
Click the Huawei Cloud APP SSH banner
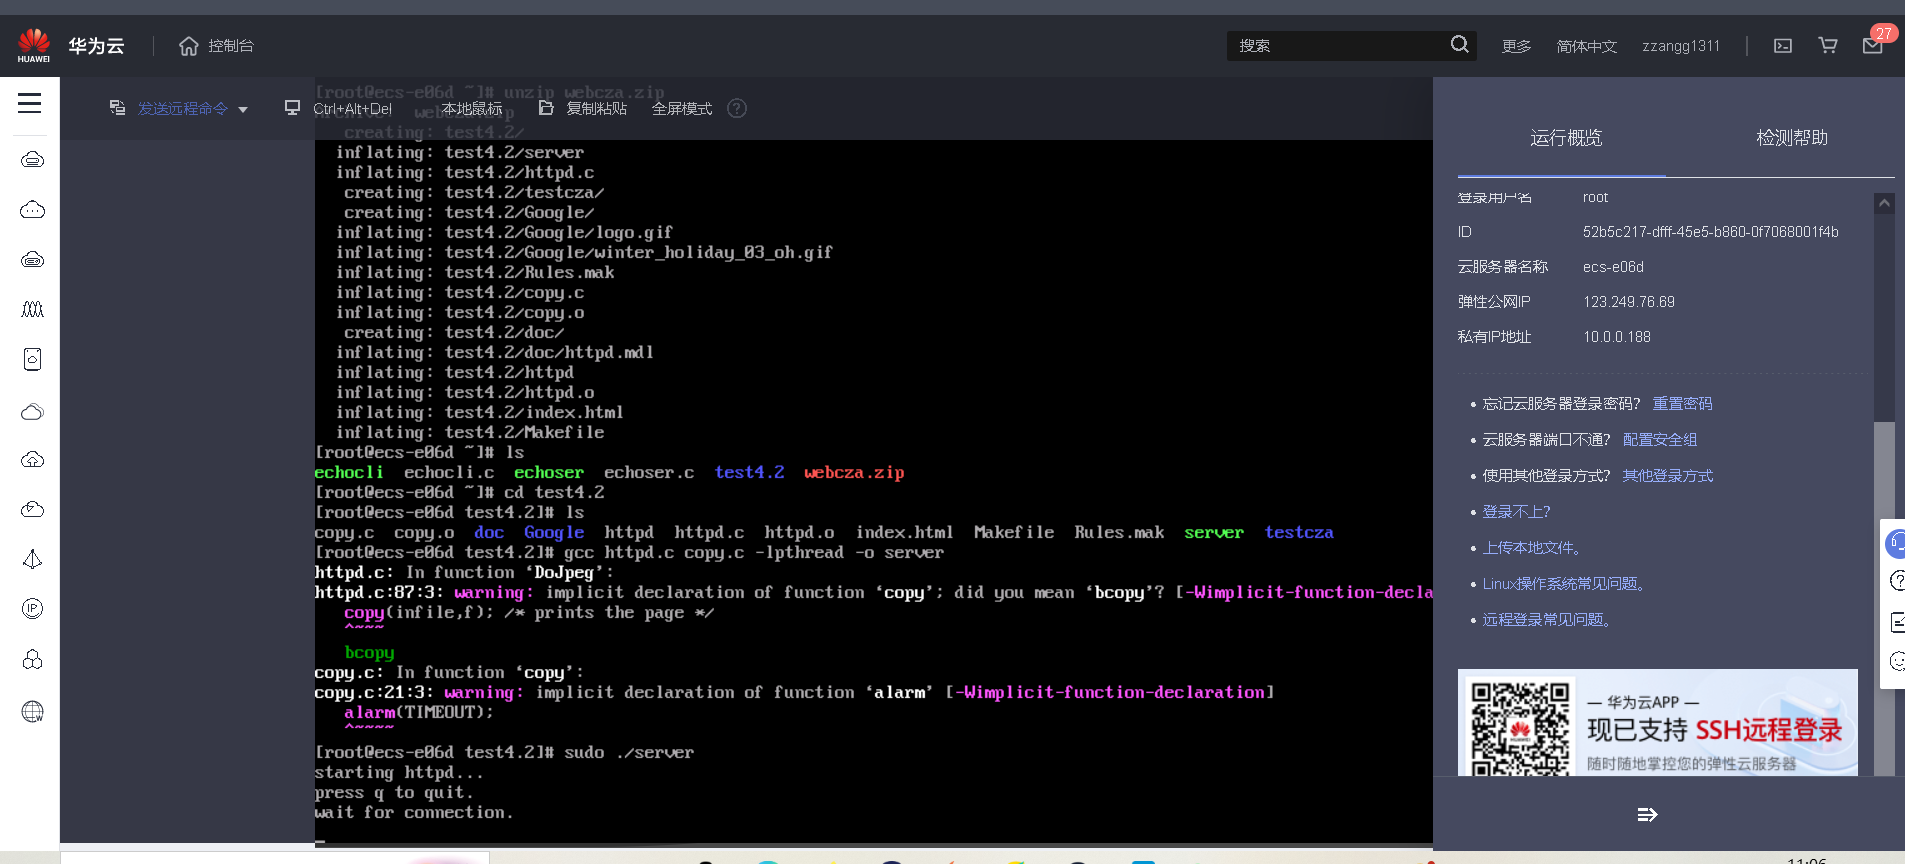coord(1657,722)
